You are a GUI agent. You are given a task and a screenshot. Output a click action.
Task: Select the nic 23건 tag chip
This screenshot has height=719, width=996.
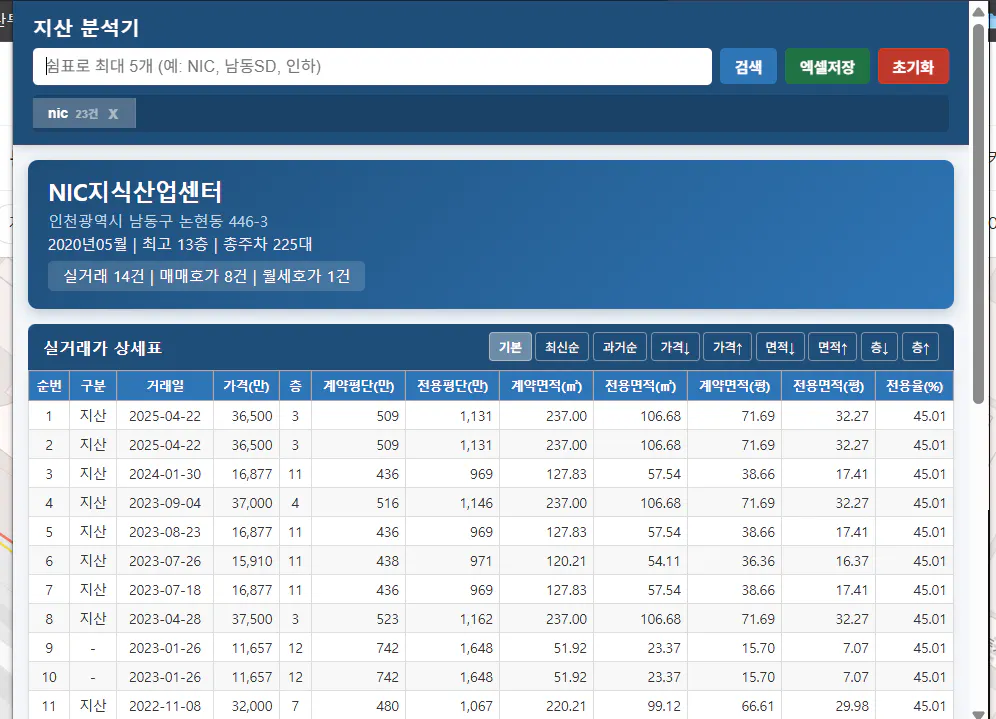coord(84,113)
